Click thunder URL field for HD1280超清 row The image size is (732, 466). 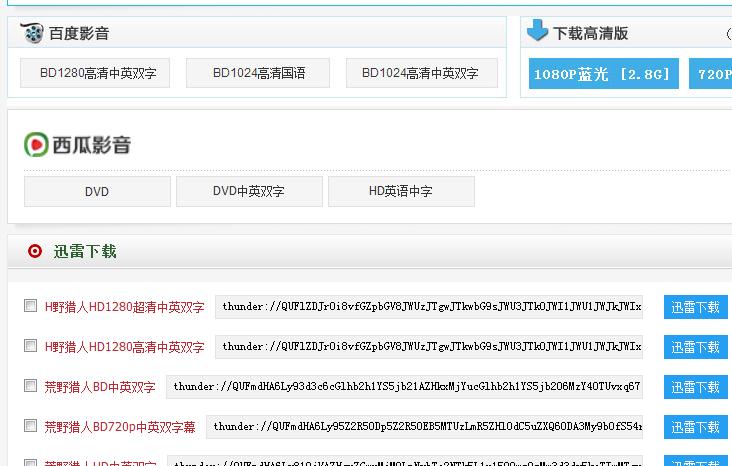click(429, 307)
